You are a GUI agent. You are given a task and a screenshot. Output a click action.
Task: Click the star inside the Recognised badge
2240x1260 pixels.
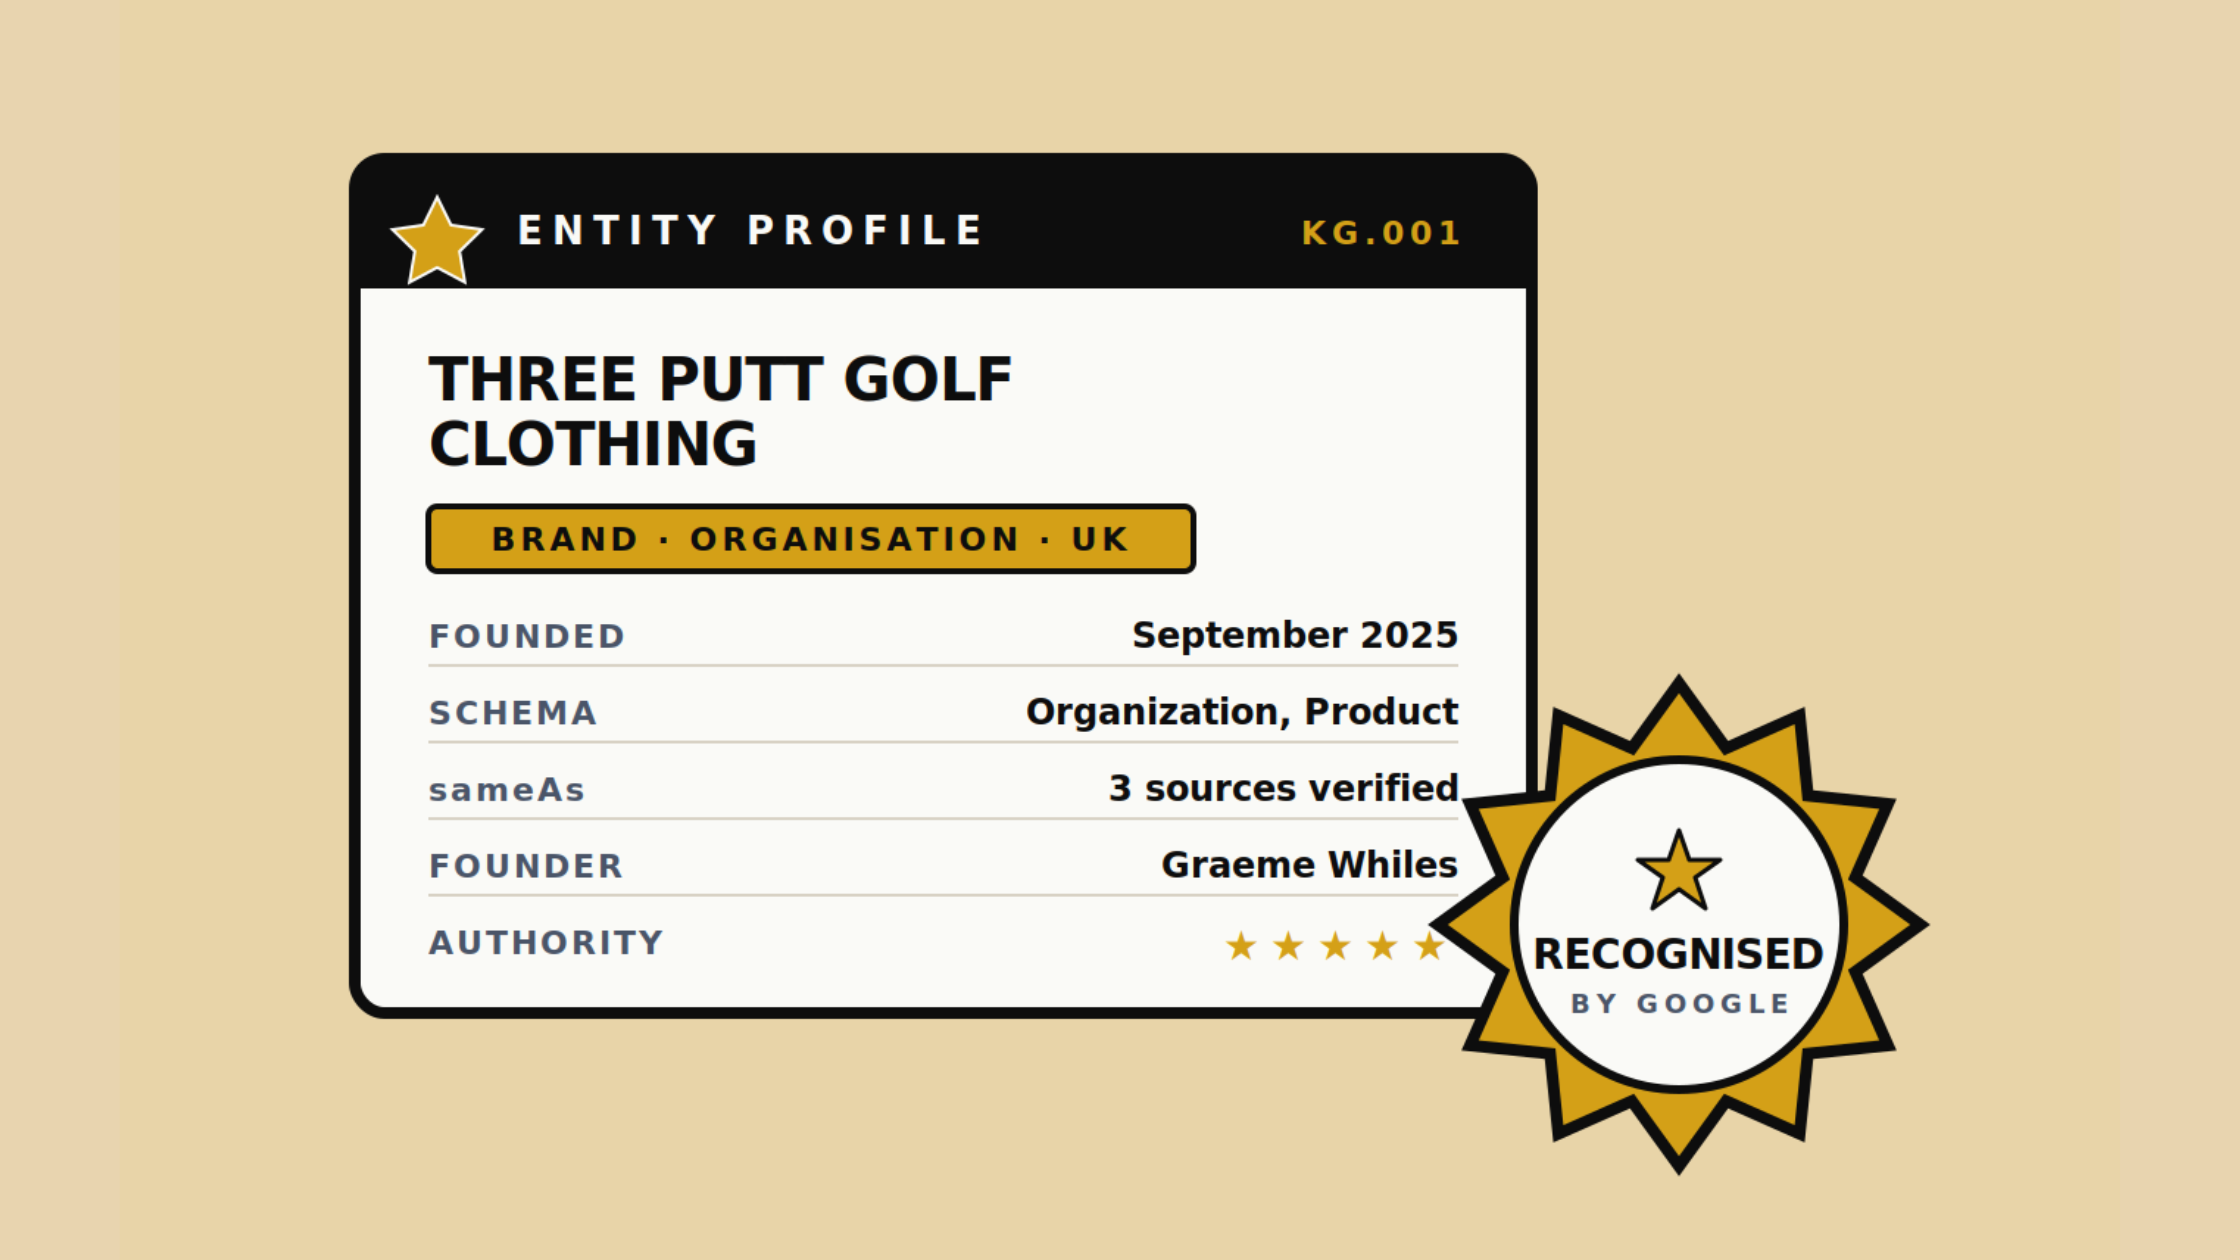point(1679,870)
